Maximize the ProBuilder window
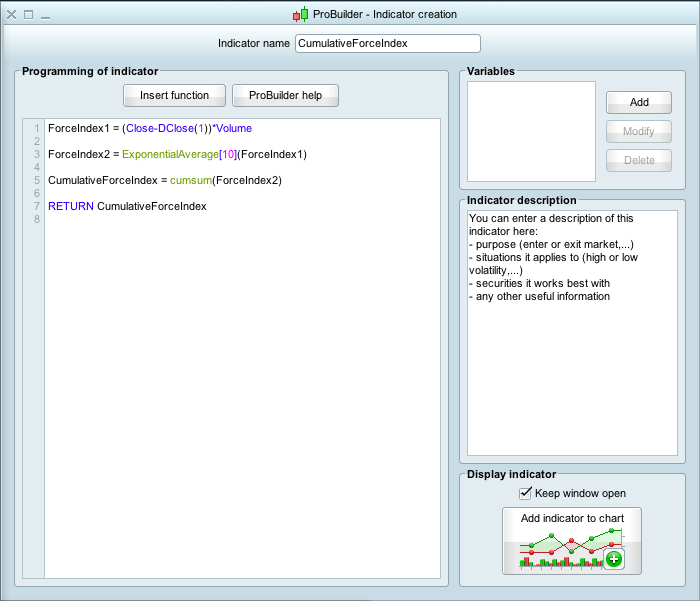The height and width of the screenshot is (601, 700). pos(29,15)
